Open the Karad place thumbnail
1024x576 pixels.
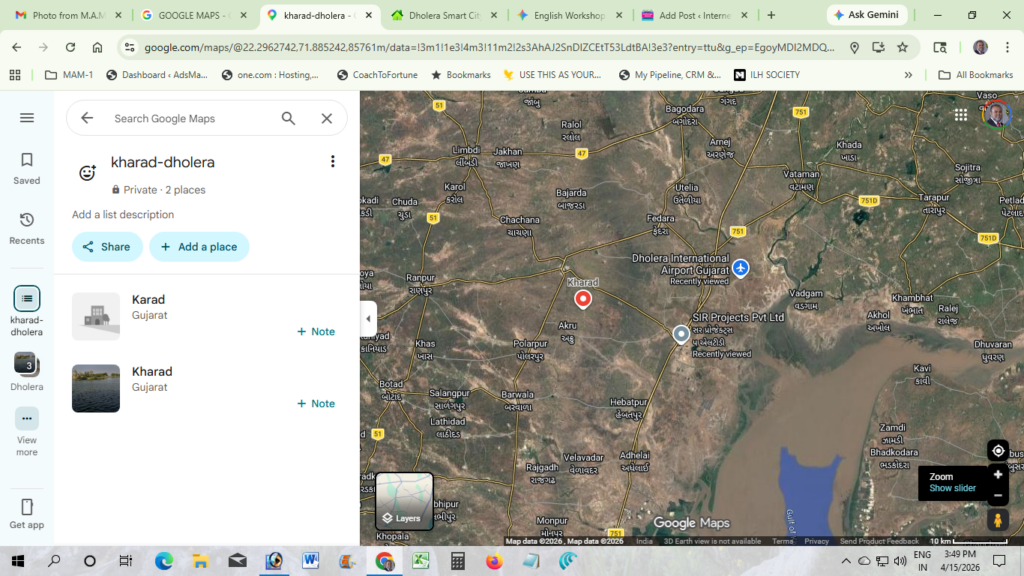(96, 316)
